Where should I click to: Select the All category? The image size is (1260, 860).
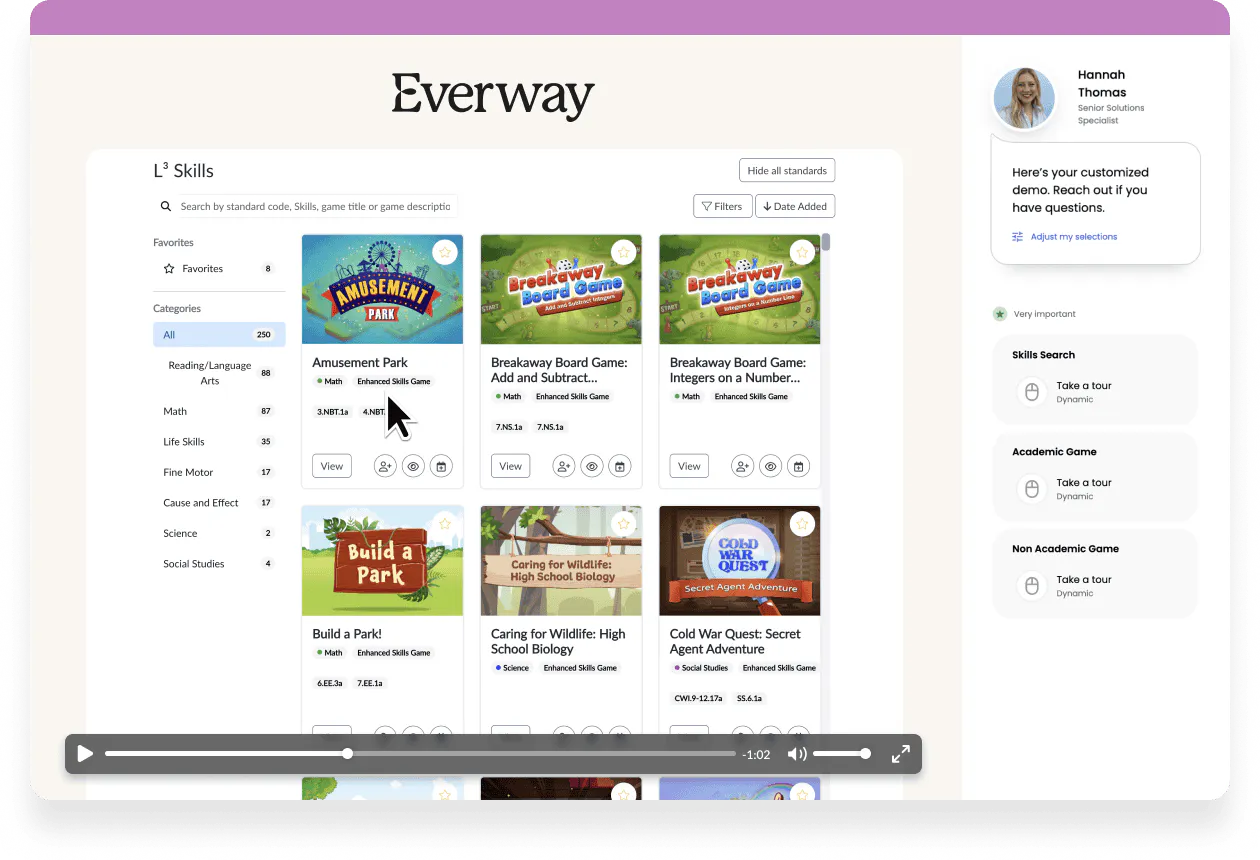tap(219, 335)
